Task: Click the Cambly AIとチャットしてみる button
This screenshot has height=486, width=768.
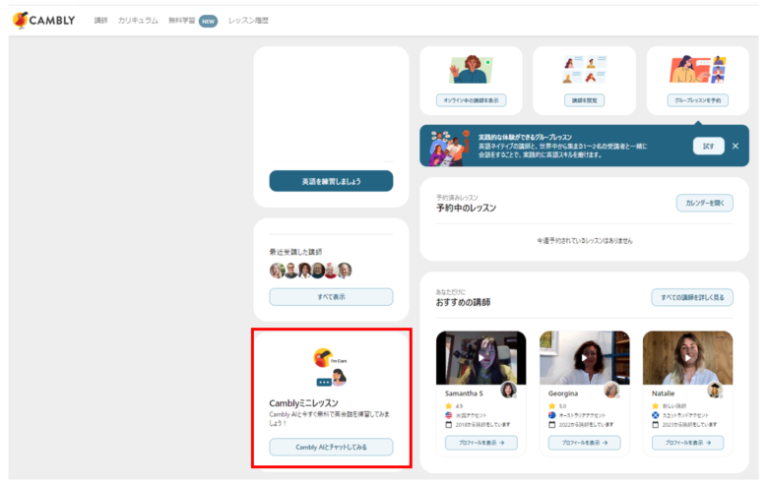Action: coord(331,447)
